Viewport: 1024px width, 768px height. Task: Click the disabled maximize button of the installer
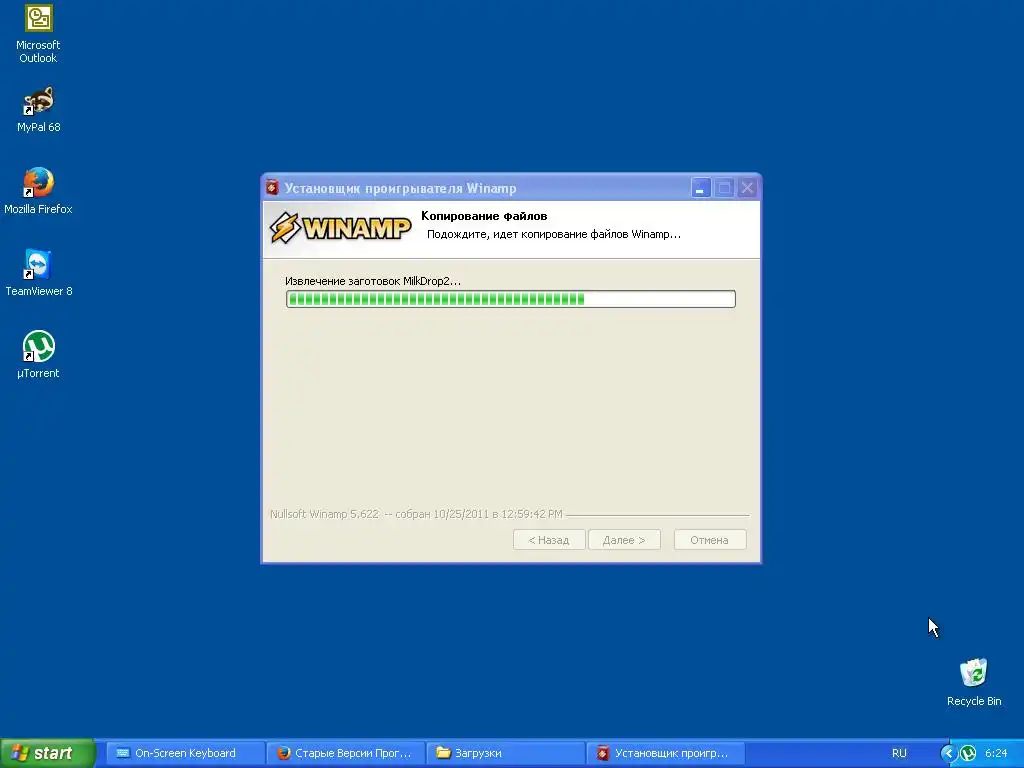pyautogui.click(x=724, y=188)
